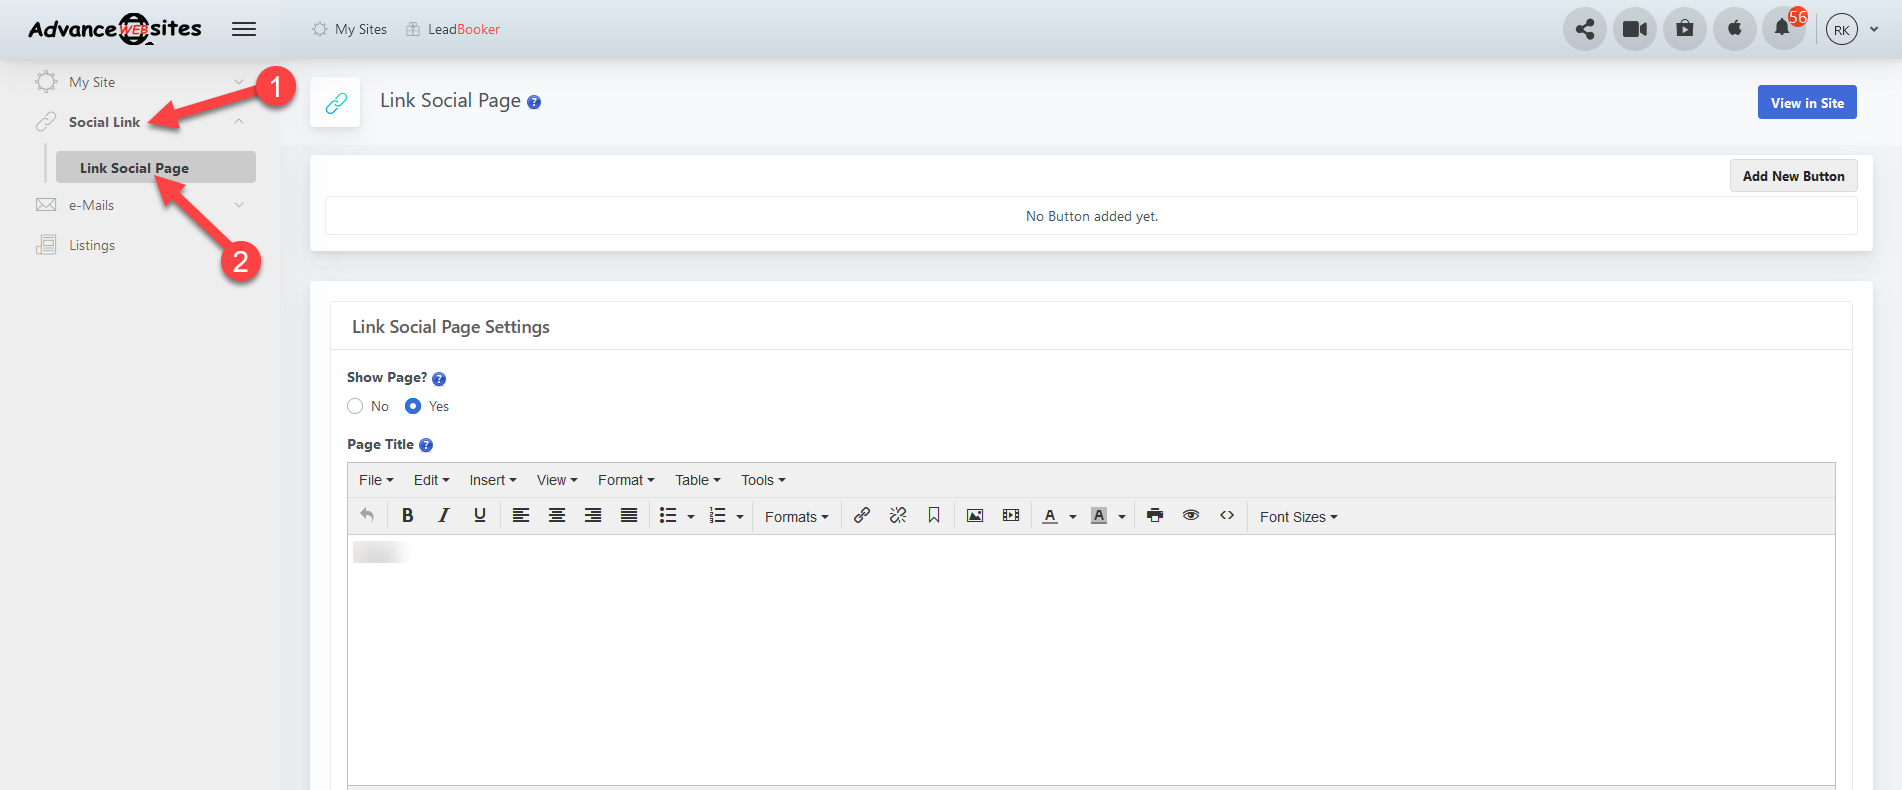
Task: Click the View in Site button
Action: pos(1806,103)
